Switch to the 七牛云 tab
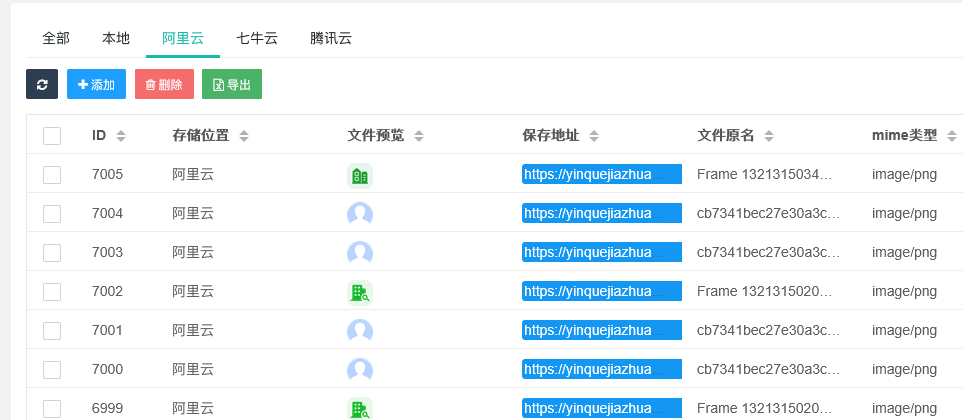The height and width of the screenshot is (420, 963). [x=257, y=39]
